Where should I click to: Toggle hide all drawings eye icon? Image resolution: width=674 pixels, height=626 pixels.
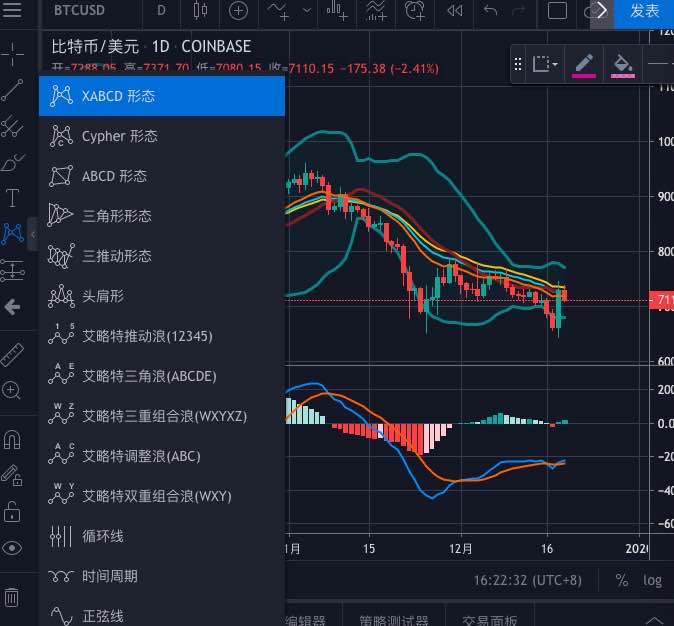pyautogui.click(x=12, y=547)
